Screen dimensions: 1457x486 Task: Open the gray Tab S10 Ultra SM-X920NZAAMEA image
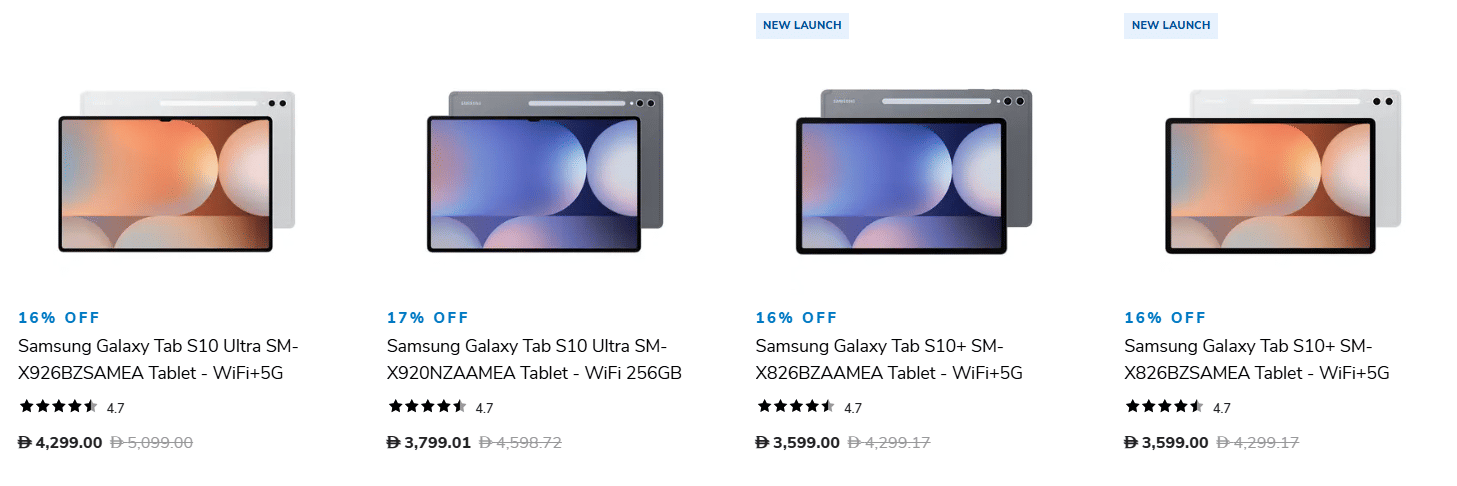pyautogui.click(x=544, y=170)
